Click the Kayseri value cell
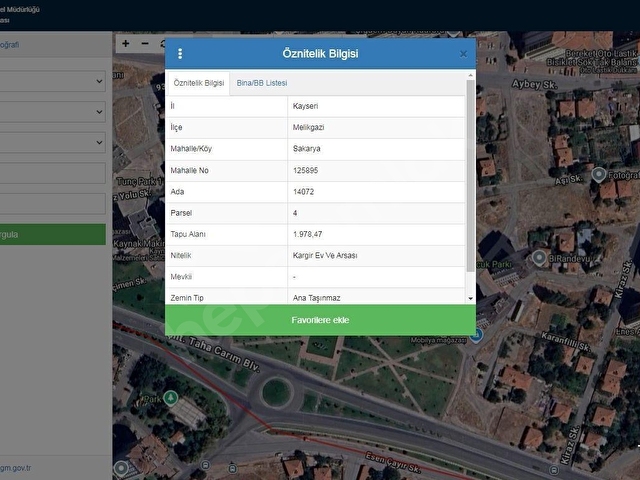The image size is (640, 480). [x=376, y=106]
